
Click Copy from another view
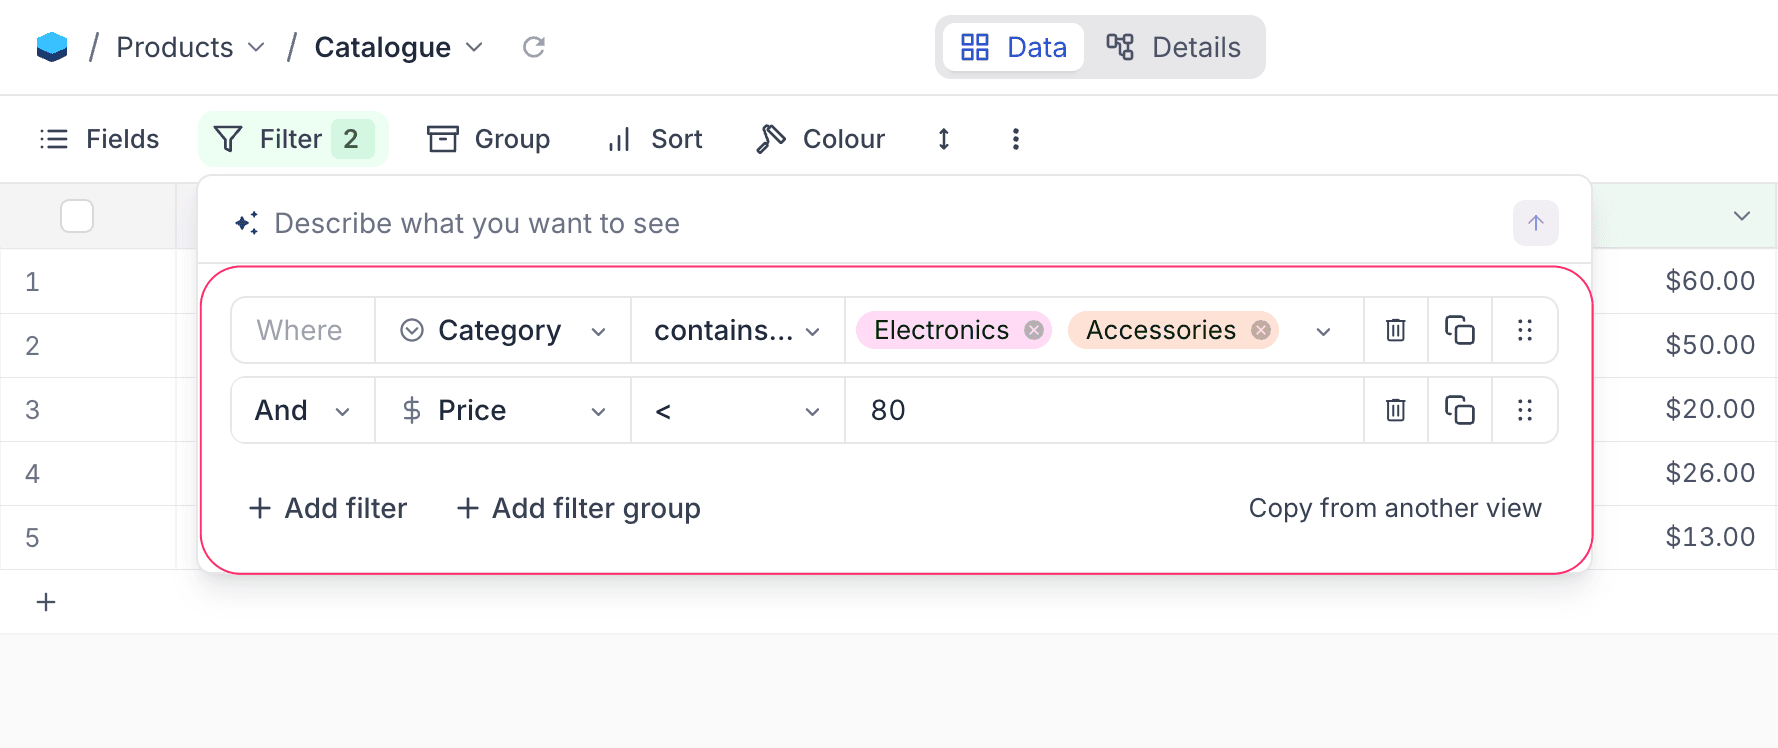tap(1394, 508)
